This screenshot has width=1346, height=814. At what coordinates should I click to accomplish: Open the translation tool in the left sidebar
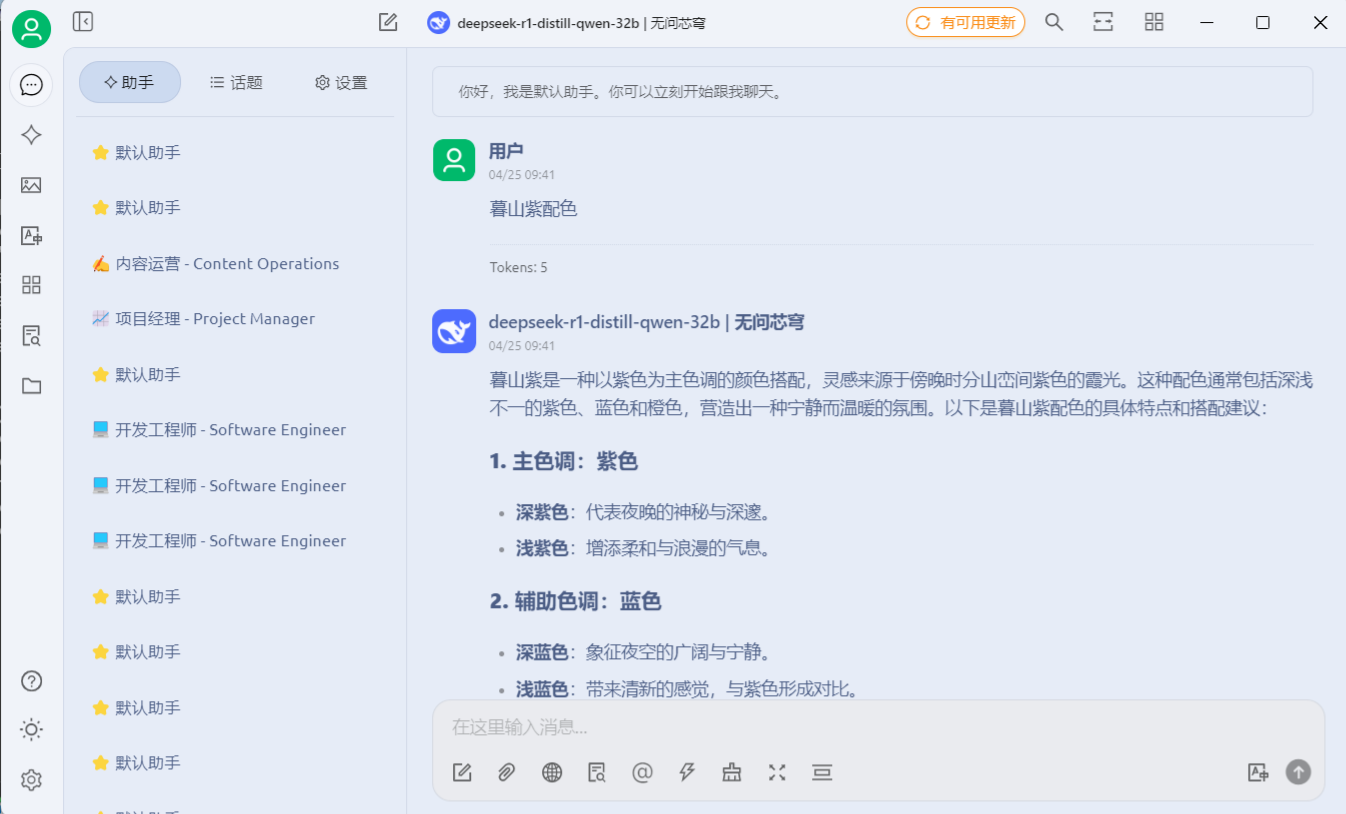tap(31, 235)
